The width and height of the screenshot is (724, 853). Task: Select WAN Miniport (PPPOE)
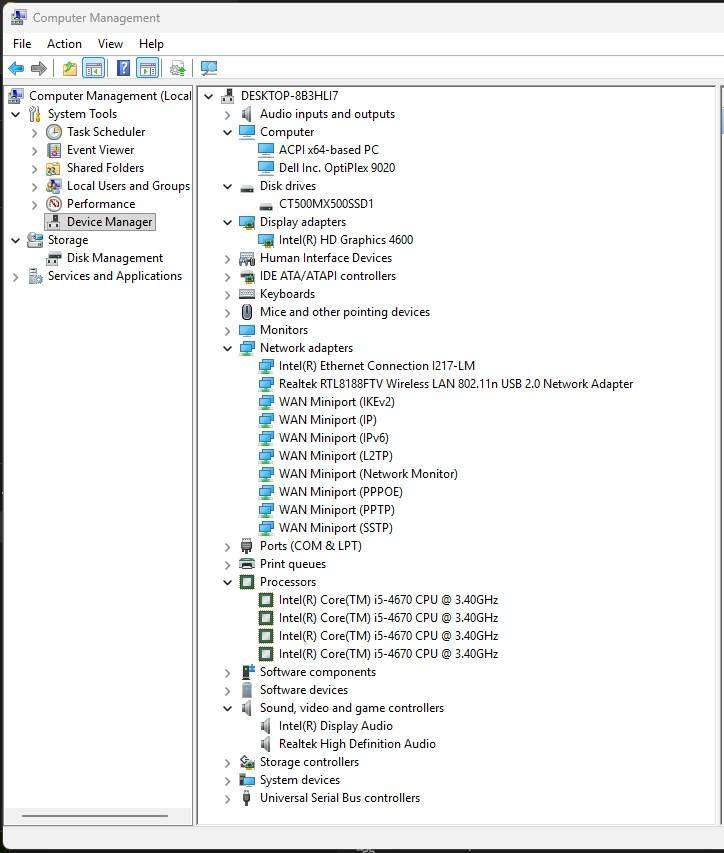pos(341,492)
